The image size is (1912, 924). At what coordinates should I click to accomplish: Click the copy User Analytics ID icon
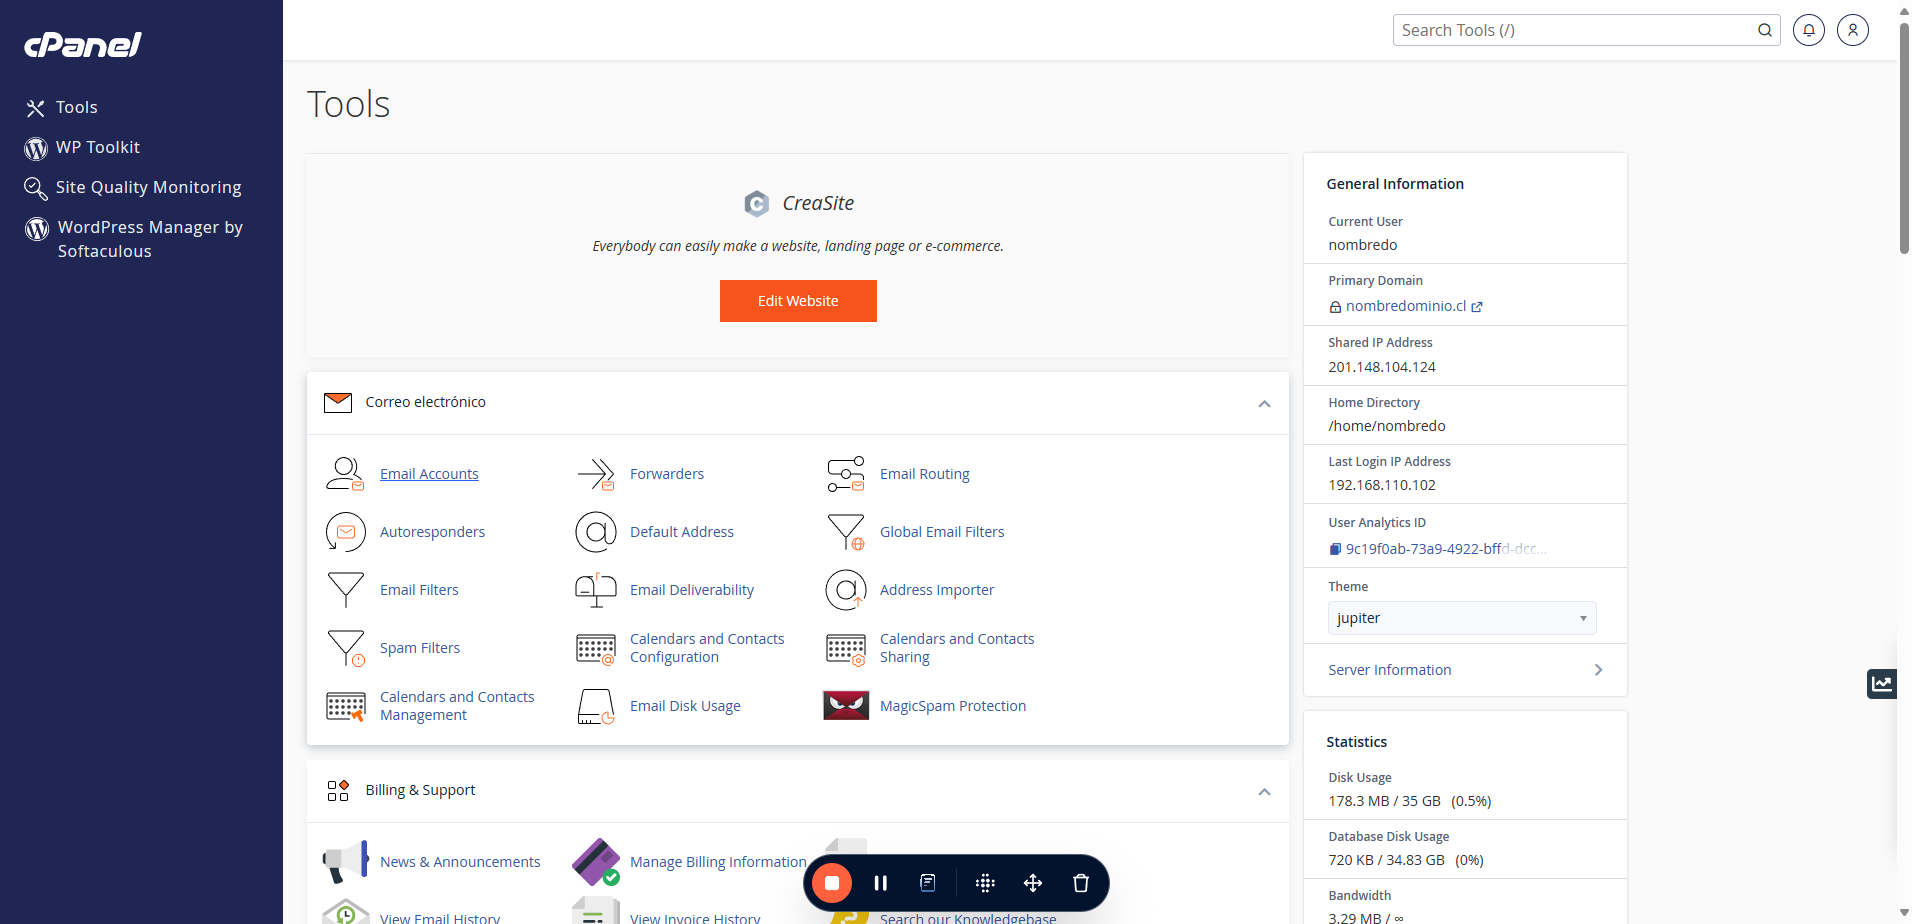click(1335, 549)
